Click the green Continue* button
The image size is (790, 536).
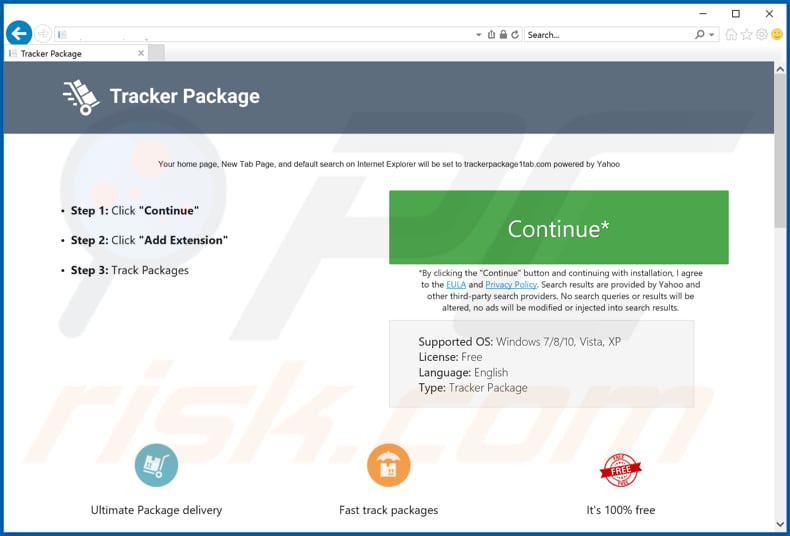click(x=559, y=227)
